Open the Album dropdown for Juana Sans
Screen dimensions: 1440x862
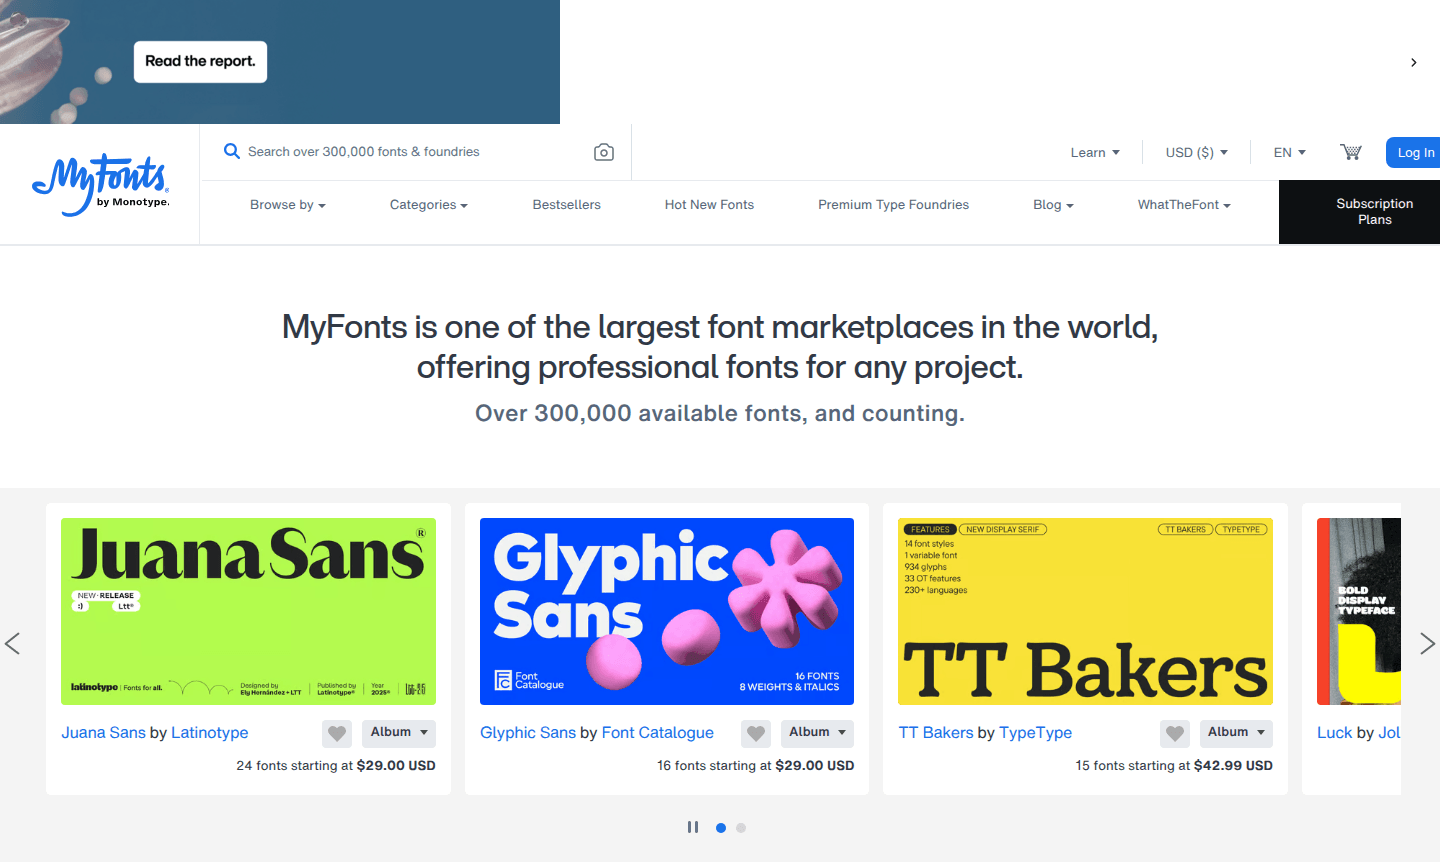pos(398,733)
